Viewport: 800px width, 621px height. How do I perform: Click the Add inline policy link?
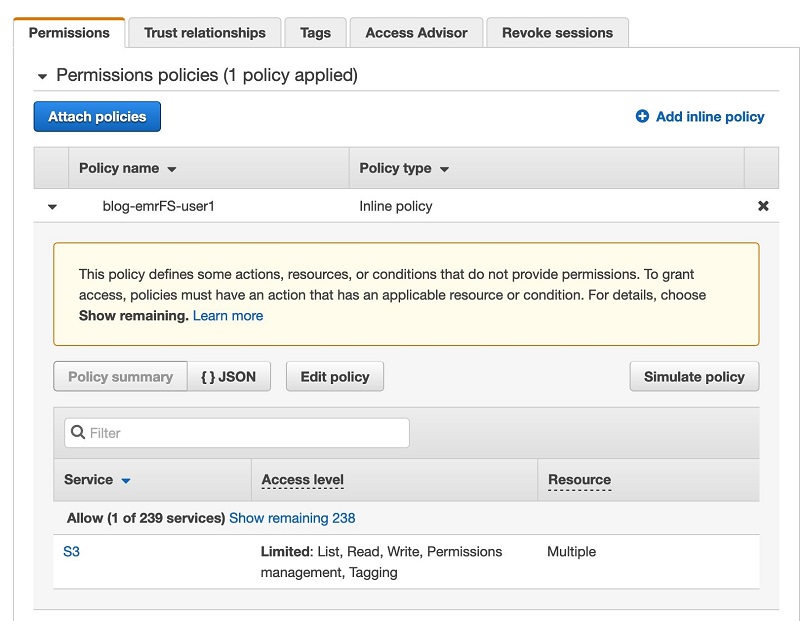[x=710, y=116]
